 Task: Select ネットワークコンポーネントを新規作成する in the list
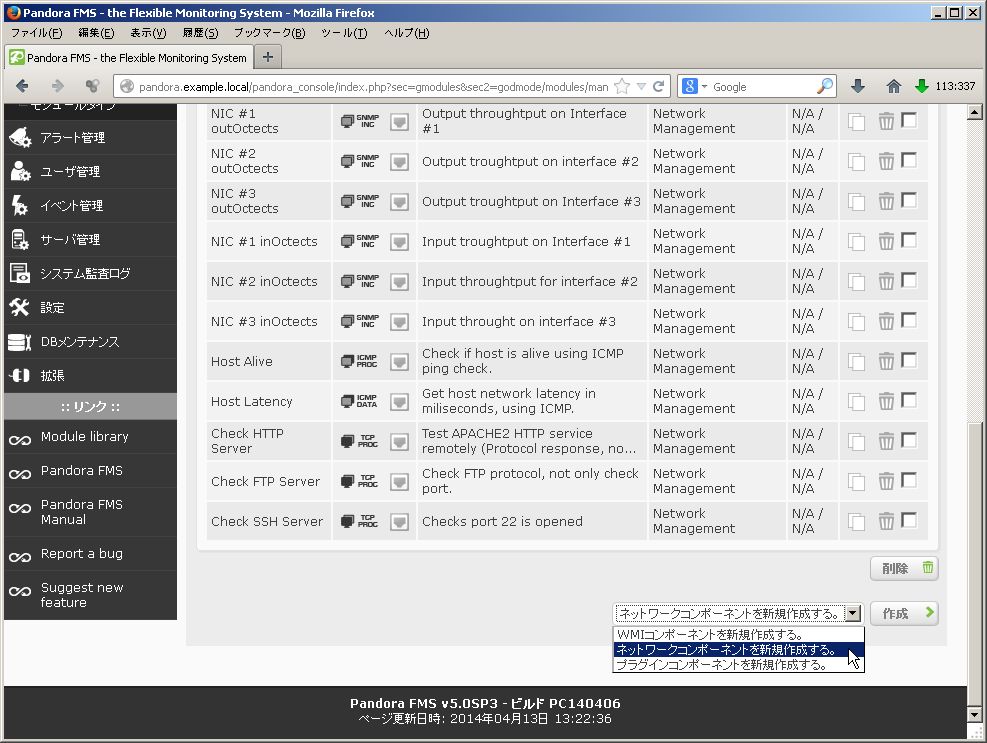pyautogui.click(x=738, y=650)
